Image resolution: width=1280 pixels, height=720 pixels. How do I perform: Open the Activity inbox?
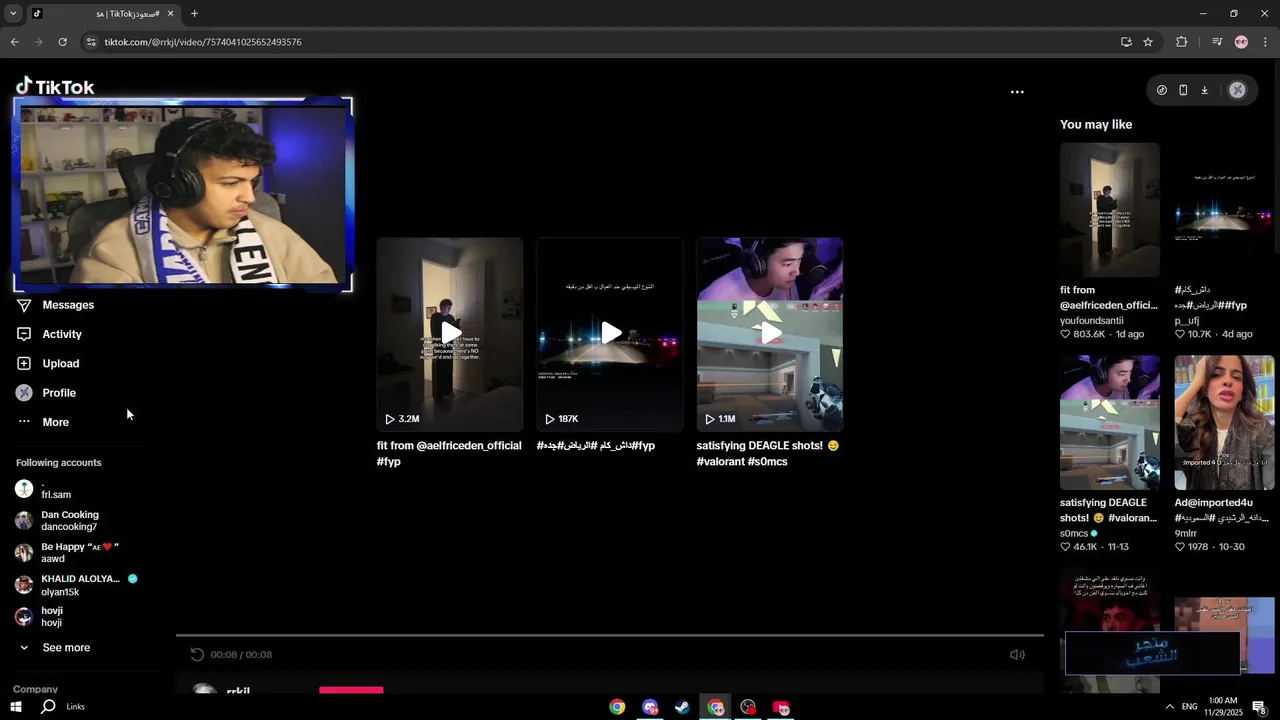tap(50, 334)
